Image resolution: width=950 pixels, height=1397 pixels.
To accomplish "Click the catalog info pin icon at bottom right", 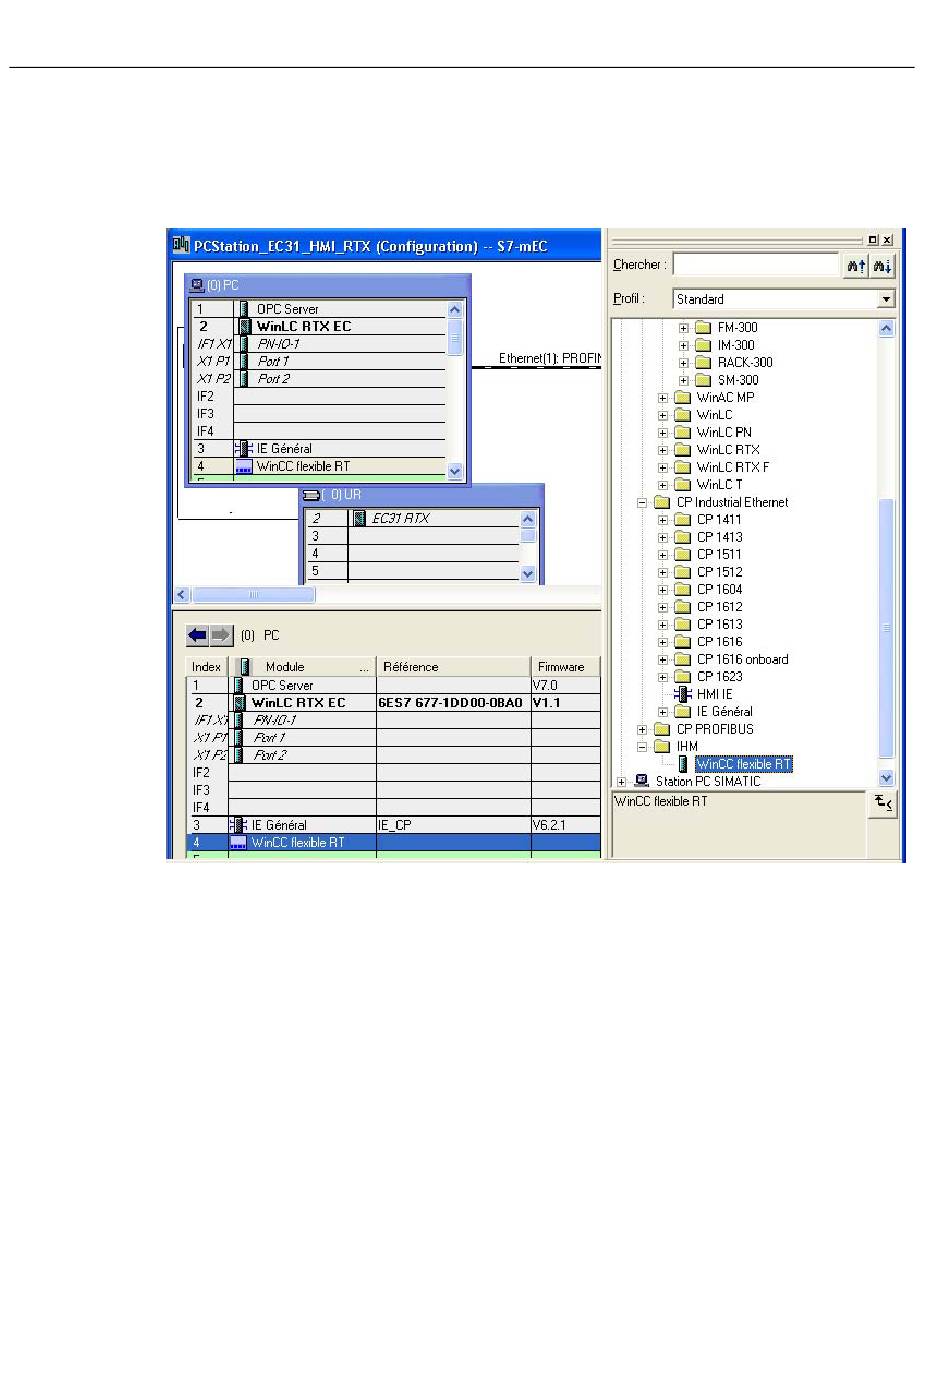I will (883, 803).
